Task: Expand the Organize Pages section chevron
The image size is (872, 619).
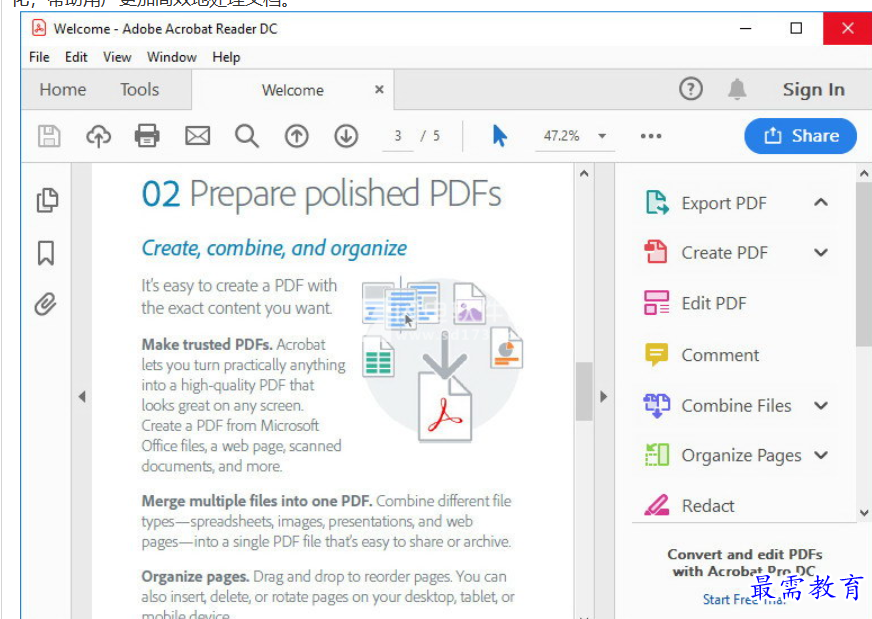Action: (821, 455)
